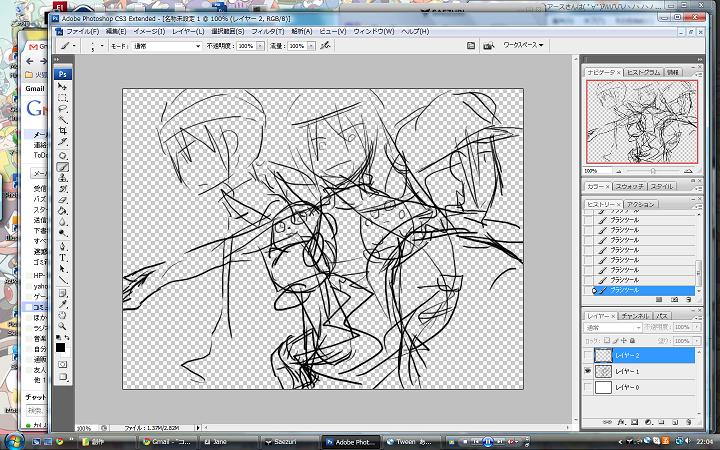This screenshot has height=450, width=720.
Task: Select the Hand tool
Action: [x=62, y=316]
